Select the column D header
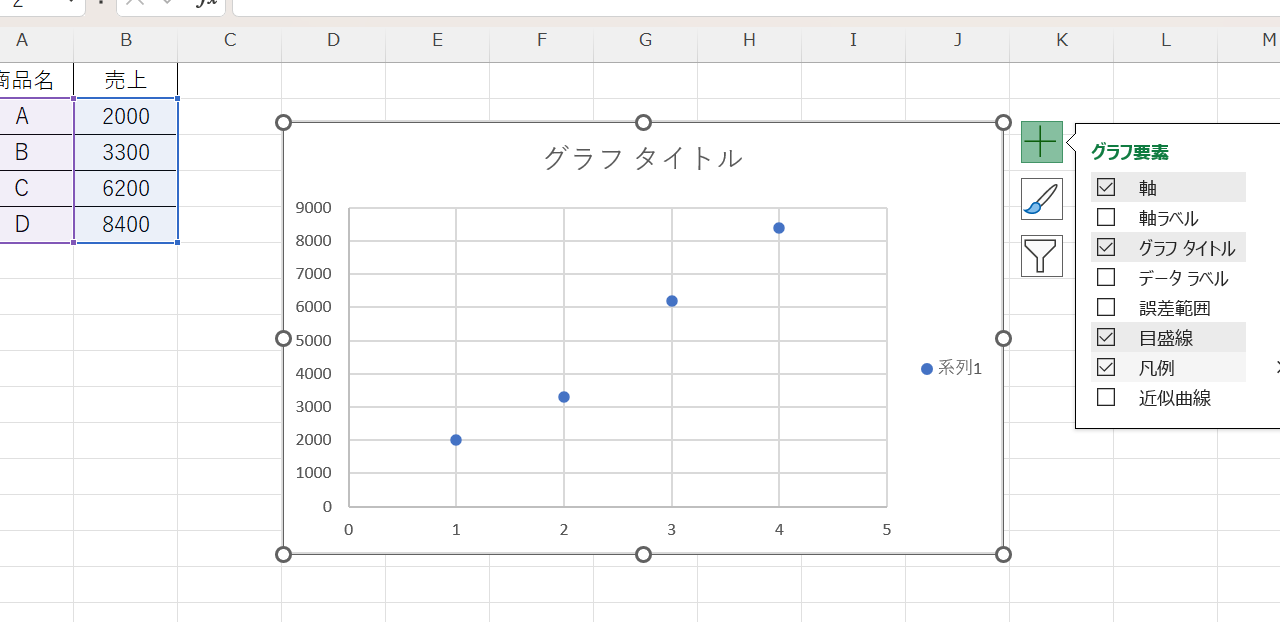This screenshot has width=1280, height=622. click(333, 40)
